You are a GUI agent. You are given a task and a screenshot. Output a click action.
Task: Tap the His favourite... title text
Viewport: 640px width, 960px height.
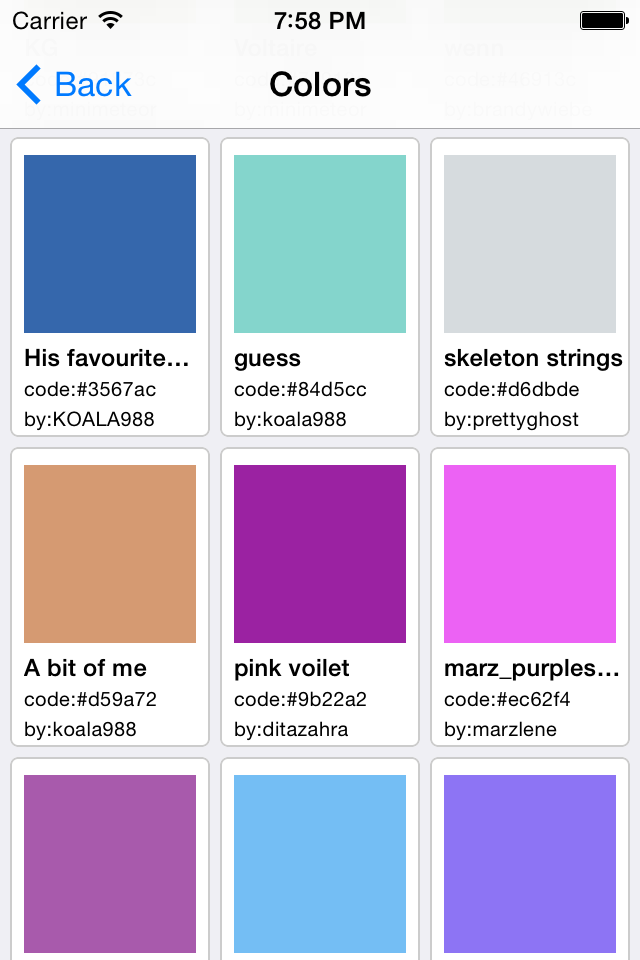(107, 358)
